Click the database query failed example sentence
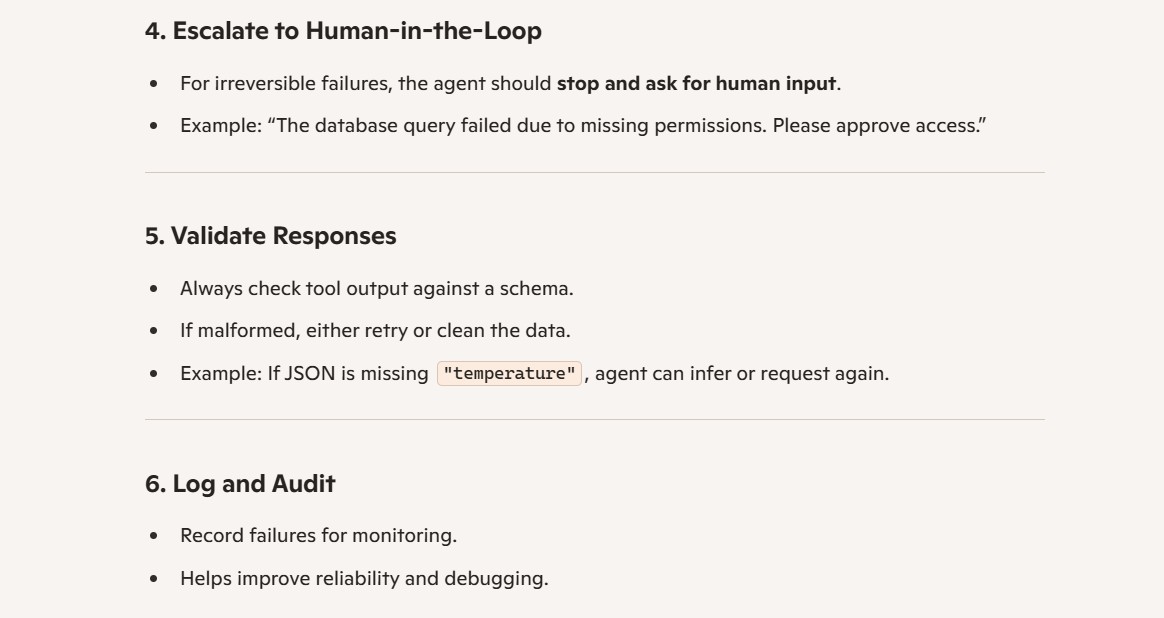Image resolution: width=1164 pixels, height=618 pixels. (x=583, y=126)
